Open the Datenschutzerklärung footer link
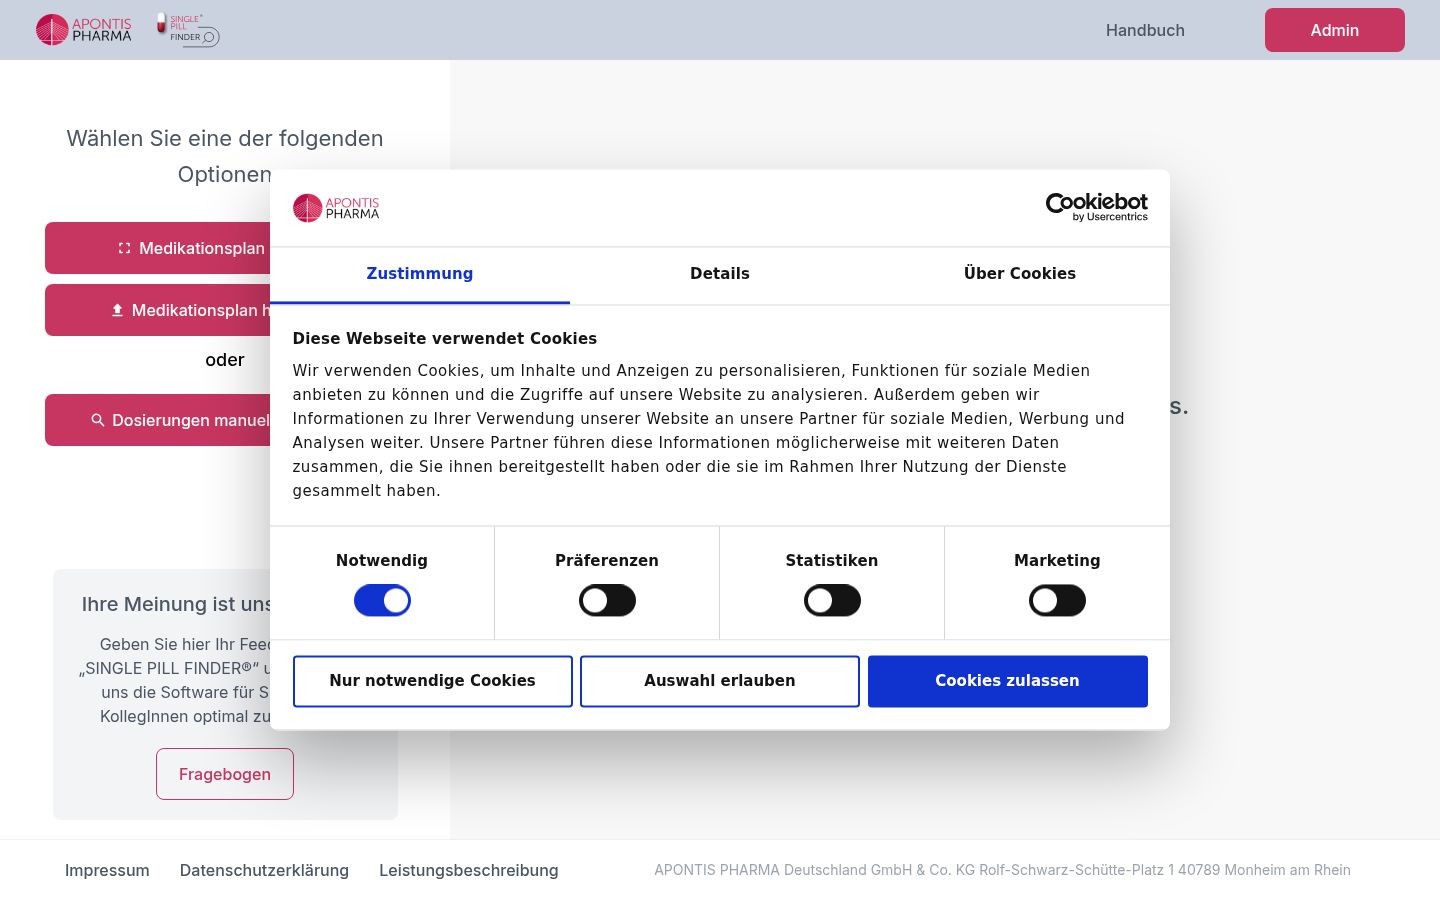The image size is (1440, 900). point(264,870)
